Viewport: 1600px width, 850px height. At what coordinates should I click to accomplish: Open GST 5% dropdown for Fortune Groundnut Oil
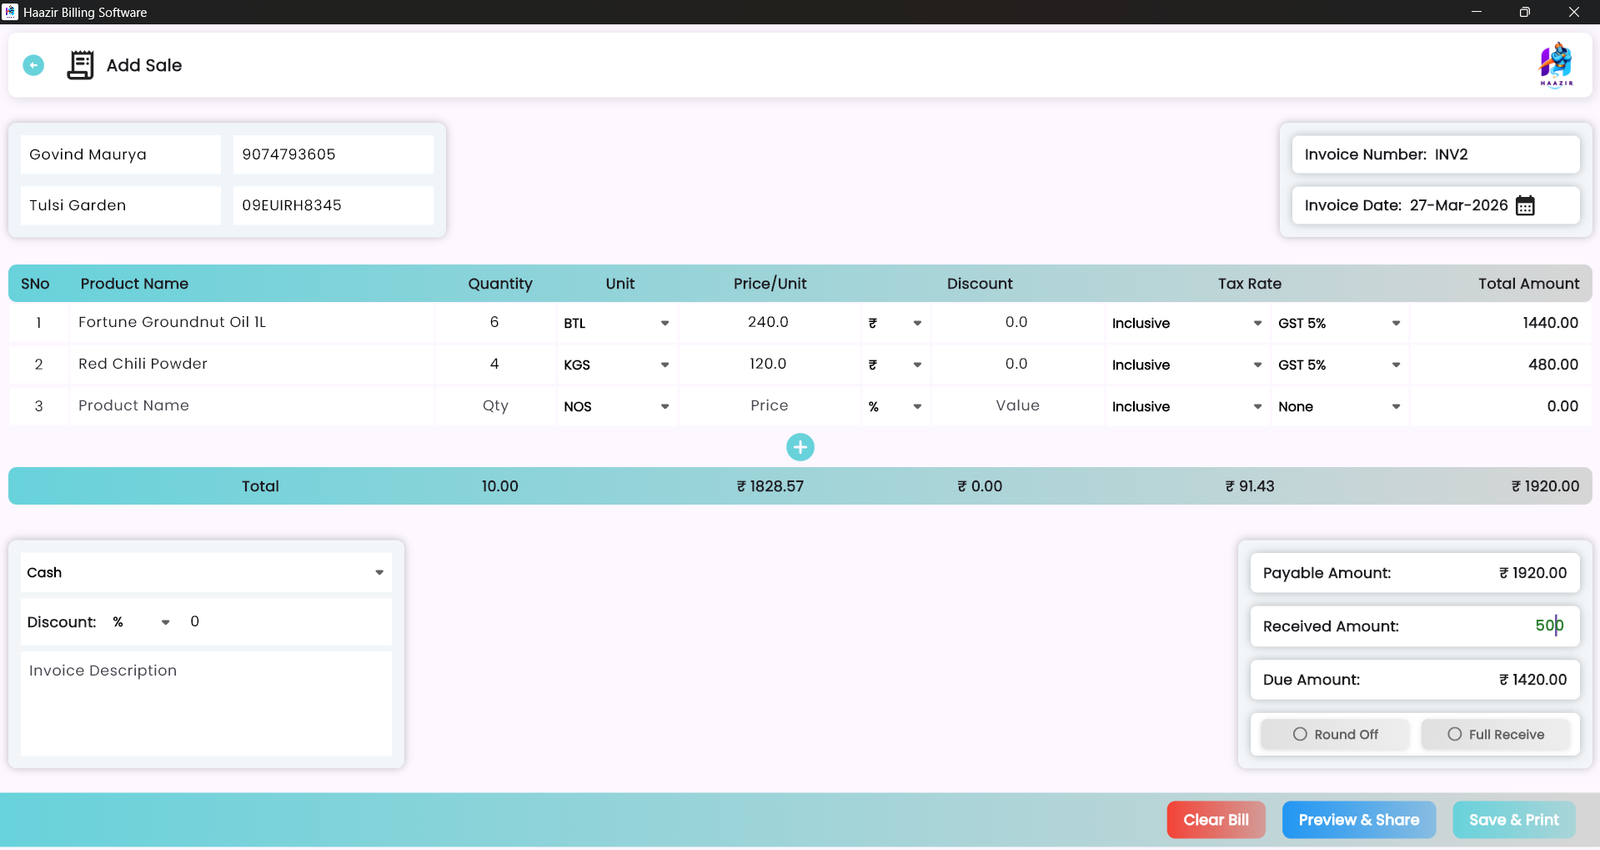[x=1339, y=323]
